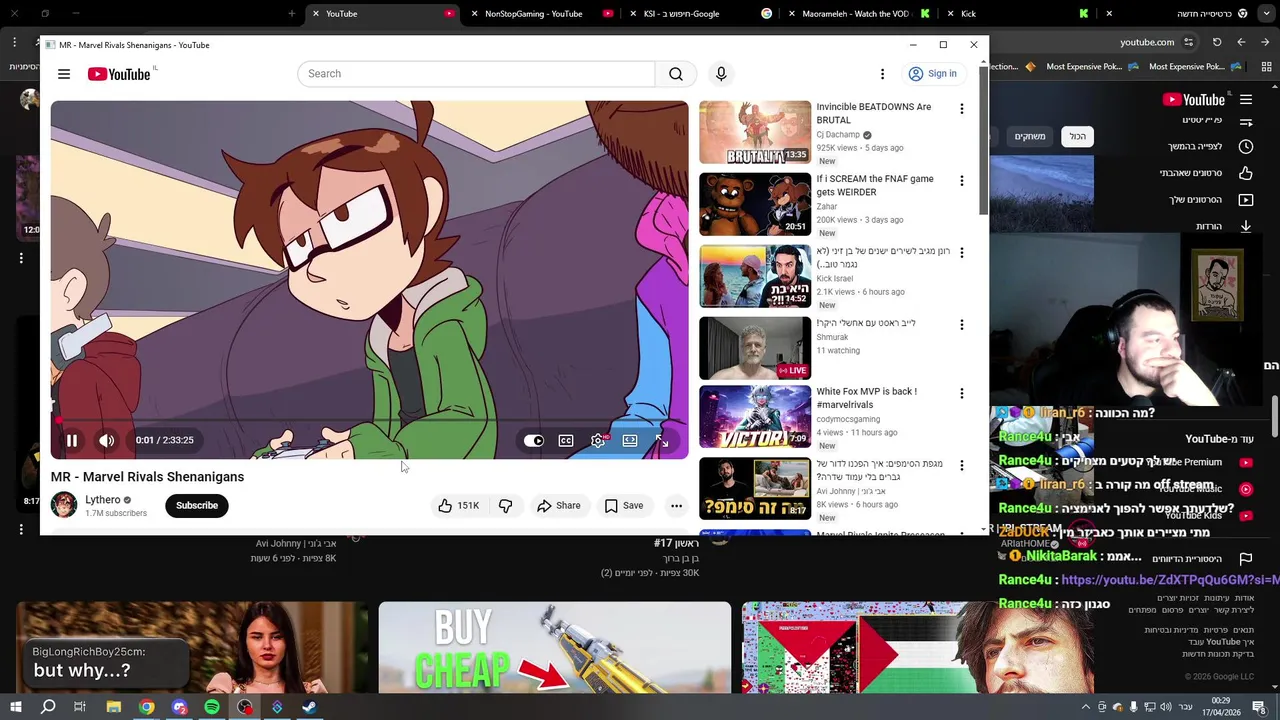The width and height of the screenshot is (1280, 720).
Task: Start voice search with the microphone icon
Action: pos(721,74)
